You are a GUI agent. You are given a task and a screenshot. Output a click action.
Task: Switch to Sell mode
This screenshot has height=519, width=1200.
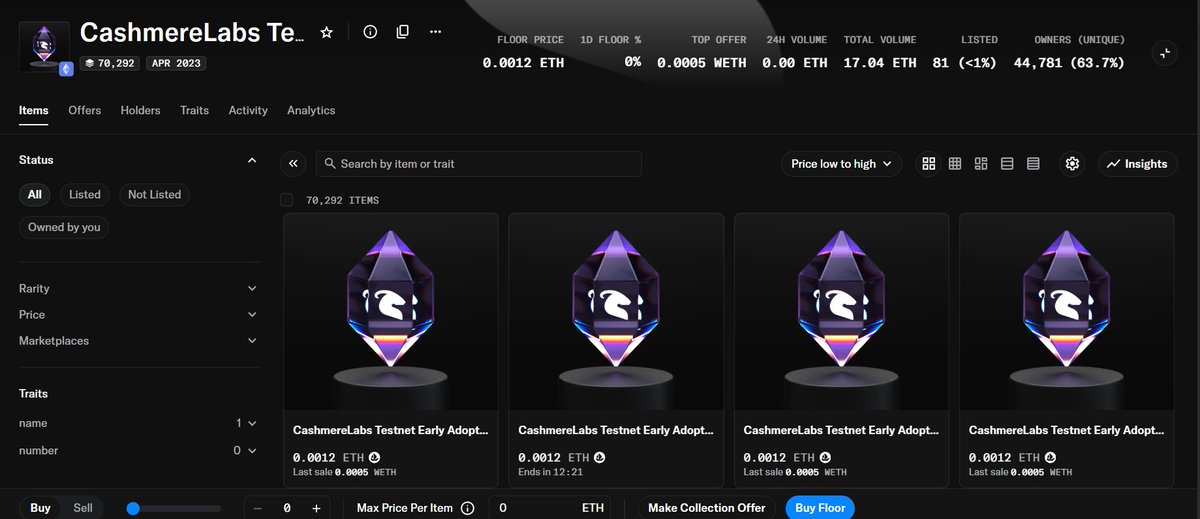83,508
